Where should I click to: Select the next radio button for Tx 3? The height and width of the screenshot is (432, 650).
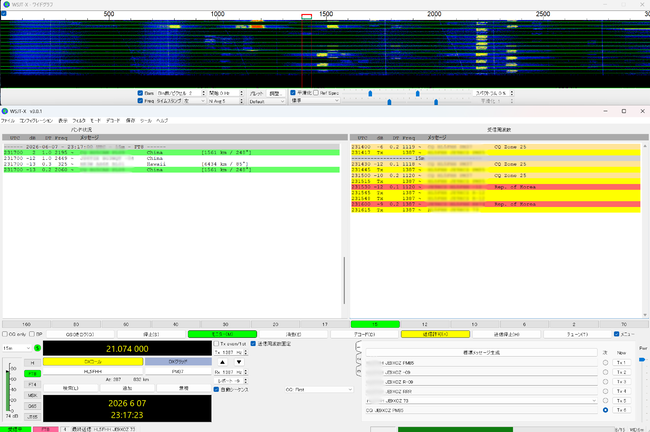click(605, 381)
